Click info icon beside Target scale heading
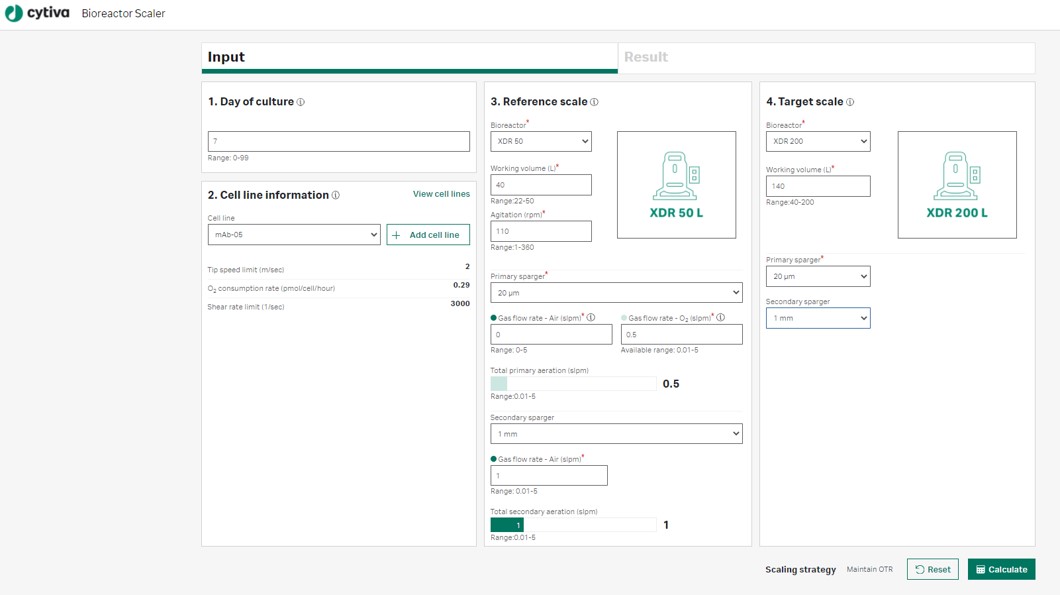 (x=850, y=102)
